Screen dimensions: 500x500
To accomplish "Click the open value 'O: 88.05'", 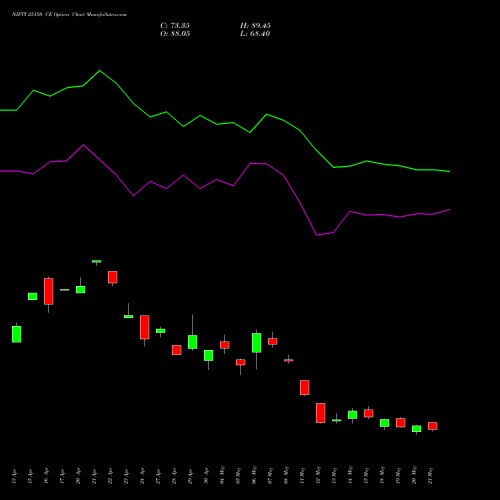I will 175,34.
